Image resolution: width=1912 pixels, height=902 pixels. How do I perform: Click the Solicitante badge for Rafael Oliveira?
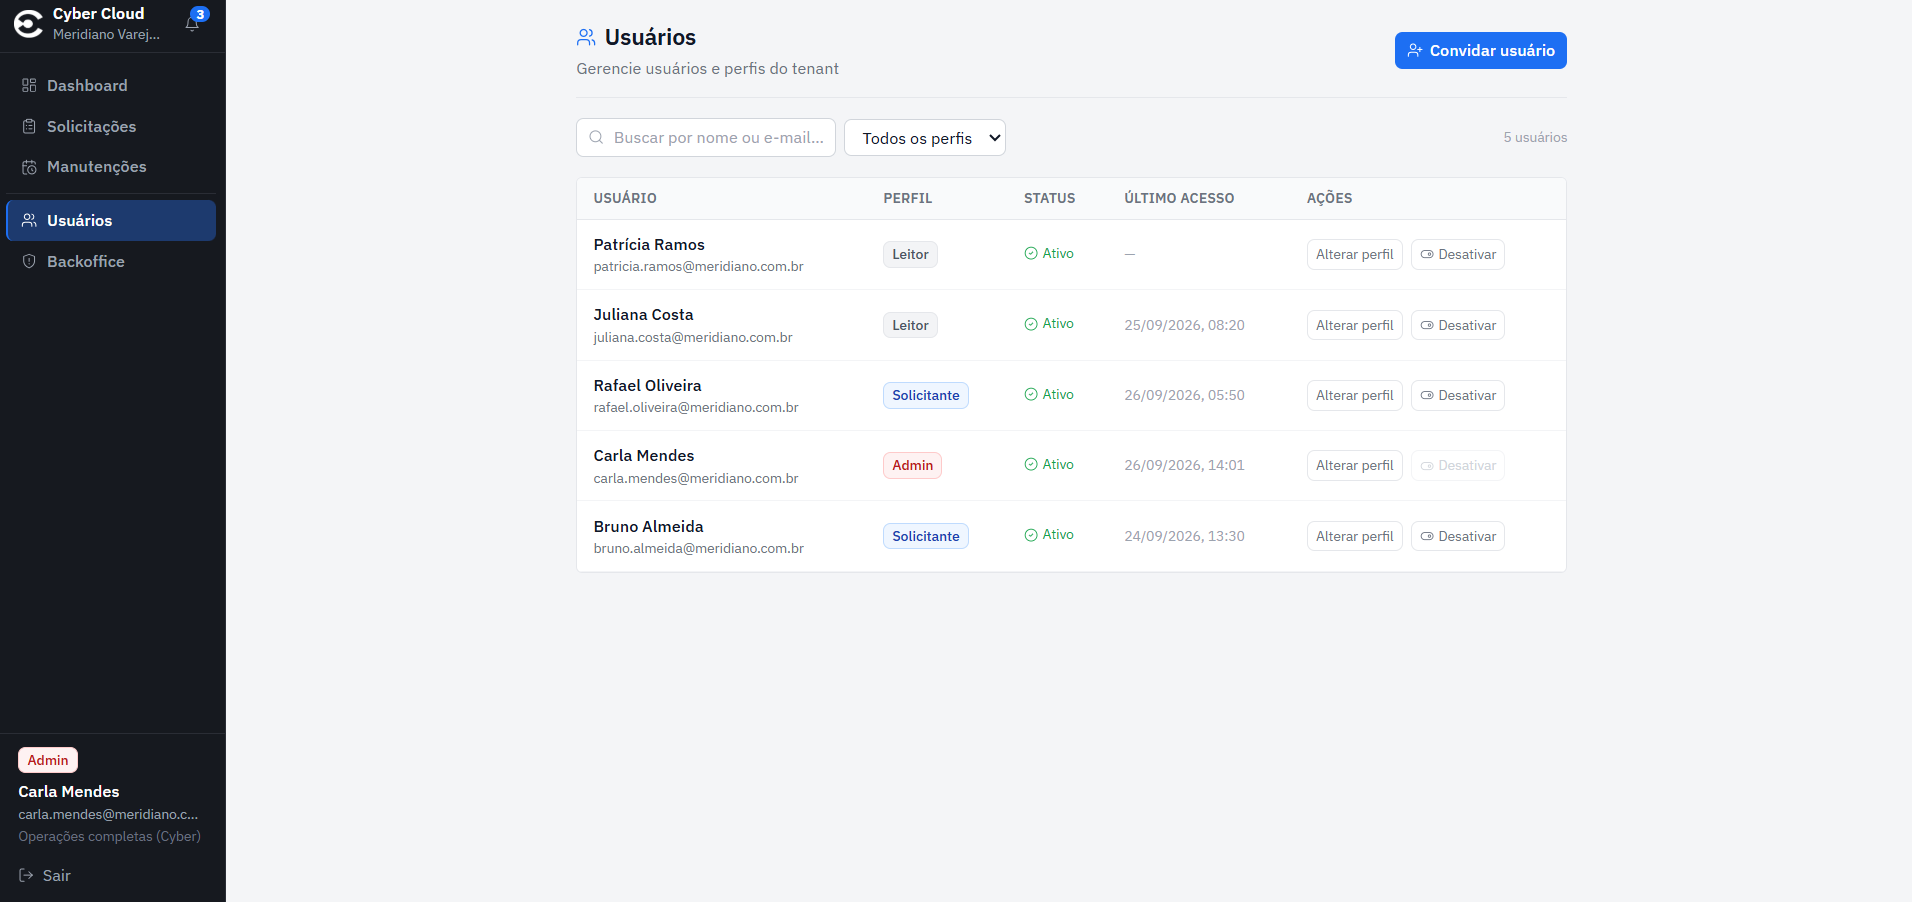click(x=925, y=396)
